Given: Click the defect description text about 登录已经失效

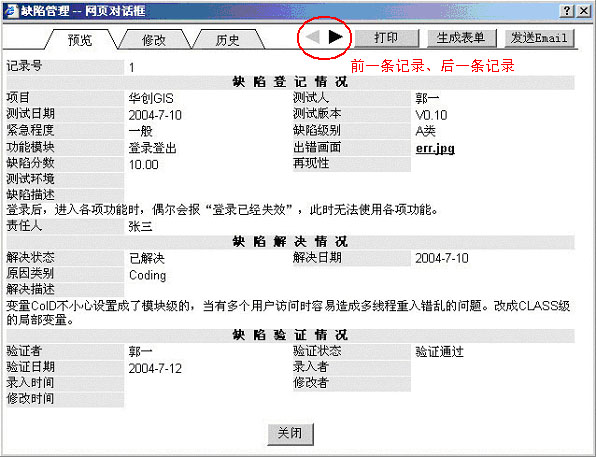Looking at the screenshot, I should click(223, 209).
